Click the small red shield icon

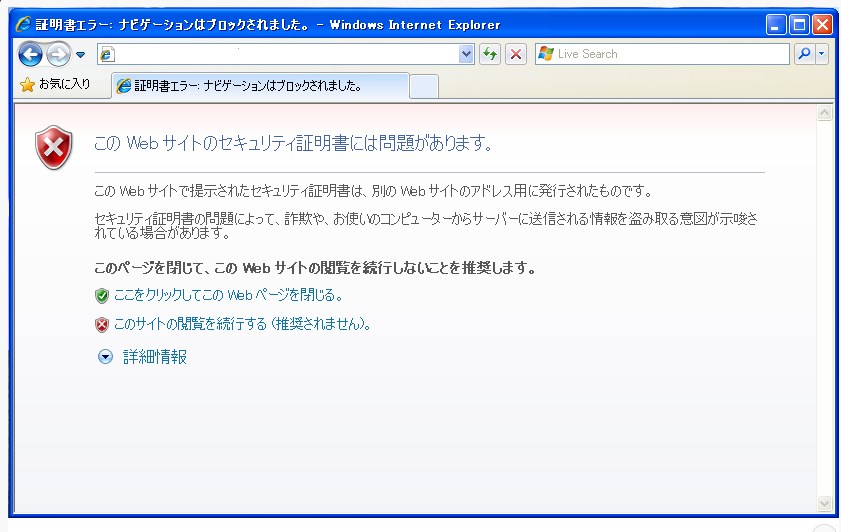pos(101,324)
